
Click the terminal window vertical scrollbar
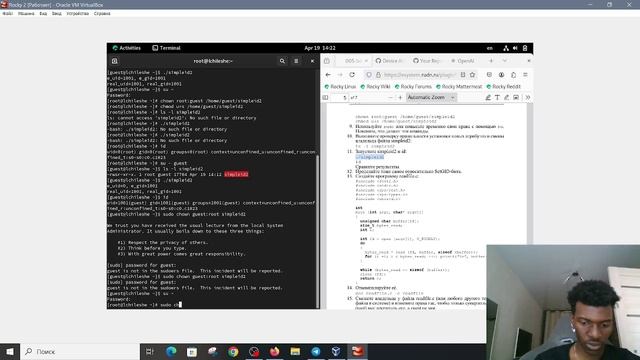318,232
